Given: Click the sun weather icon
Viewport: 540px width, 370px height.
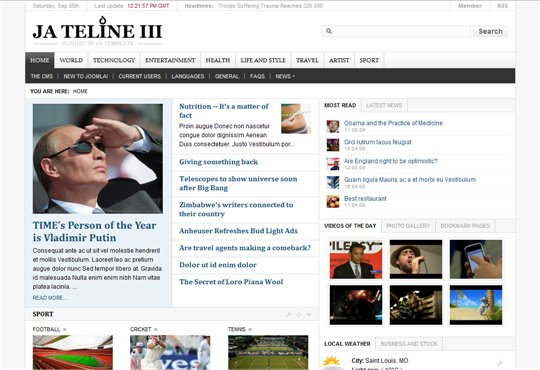Looking at the screenshot, I should [x=331, y=362].
